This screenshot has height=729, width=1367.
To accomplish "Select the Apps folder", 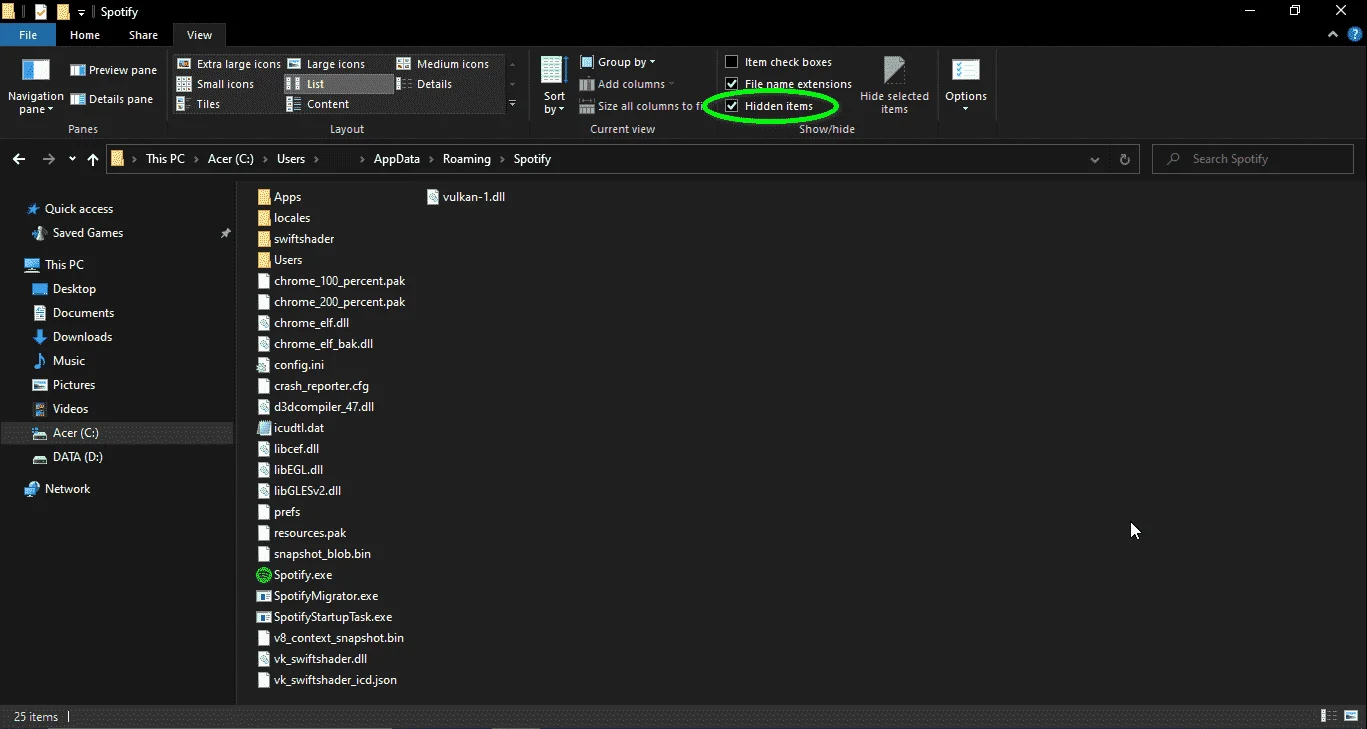I will 279,197.
